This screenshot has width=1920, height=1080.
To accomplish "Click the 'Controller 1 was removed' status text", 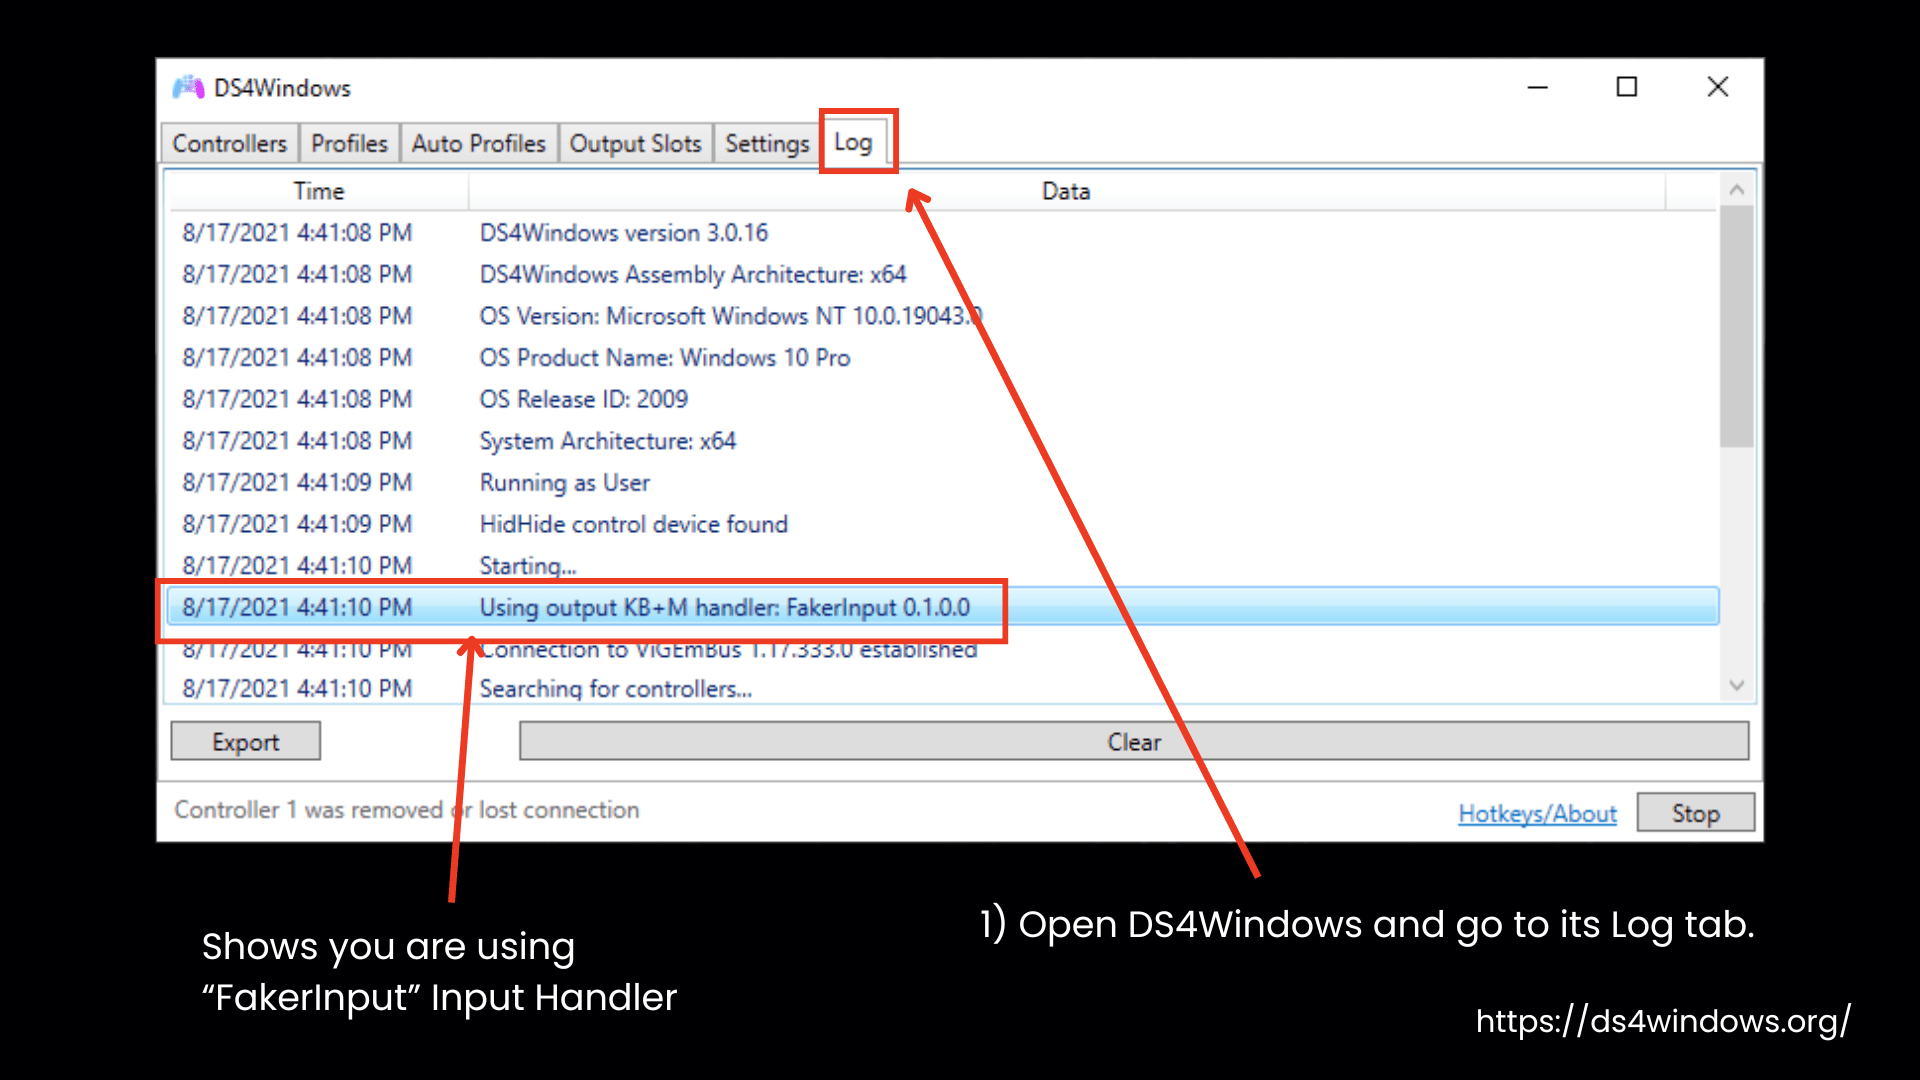I will [406, 810].
